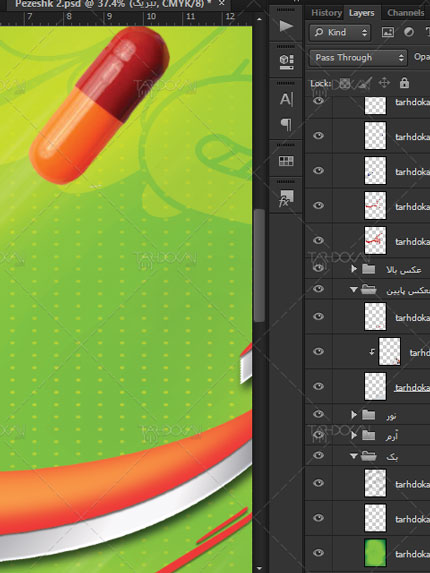Switch to the History tab
The image size is (430, 573).
pos(326,13)
